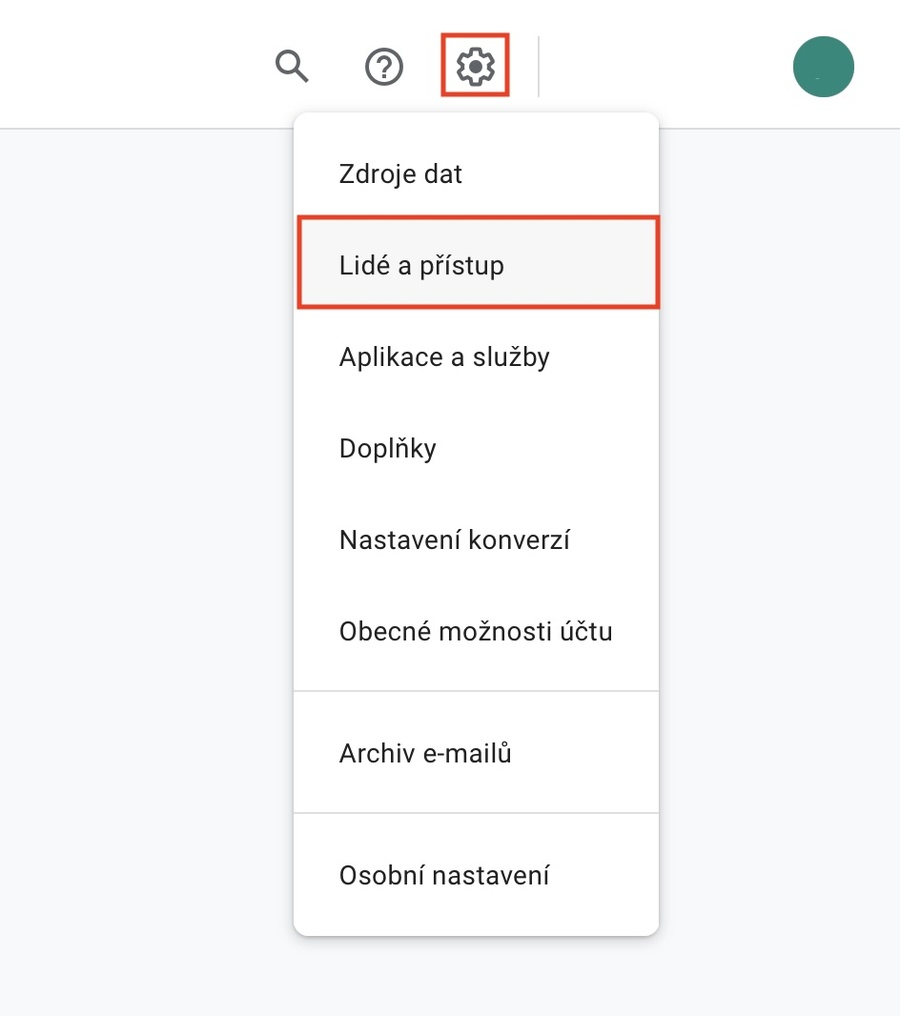Screen dimensions: 900x1016
Task: Close the dropdown using the gear icon
Action: (475, 67)
